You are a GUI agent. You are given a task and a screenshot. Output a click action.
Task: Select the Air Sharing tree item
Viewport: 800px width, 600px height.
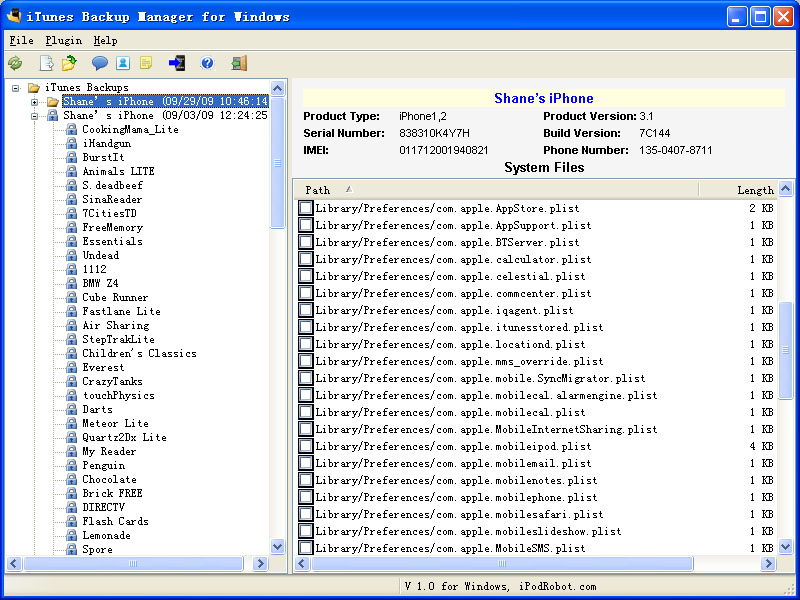[116, 325]
